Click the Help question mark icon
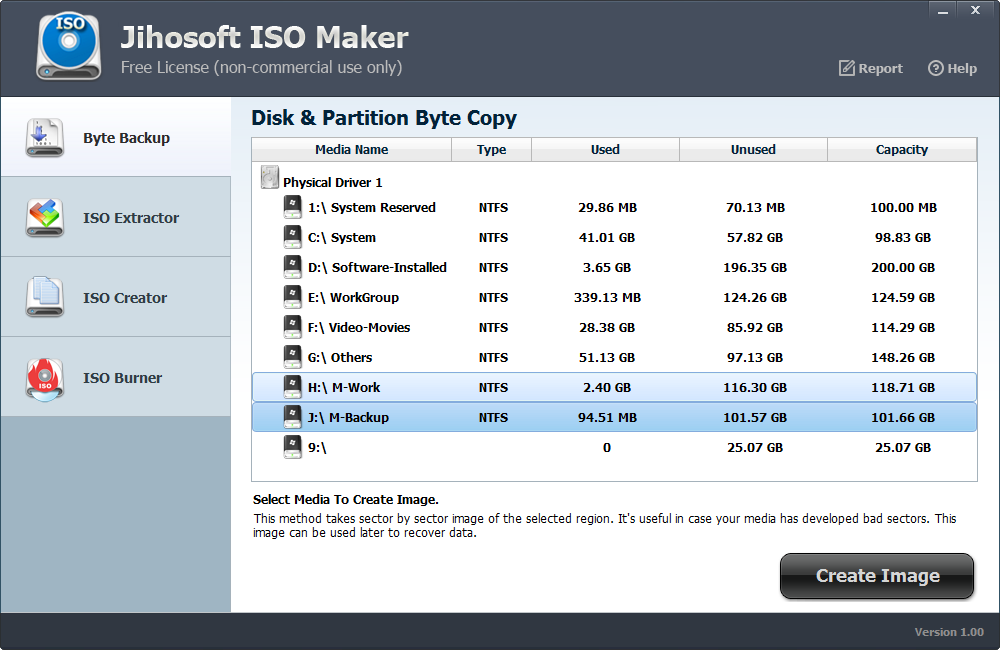Image resolution: width=1000 pixels, height=650 pixels. pos(935,68)
